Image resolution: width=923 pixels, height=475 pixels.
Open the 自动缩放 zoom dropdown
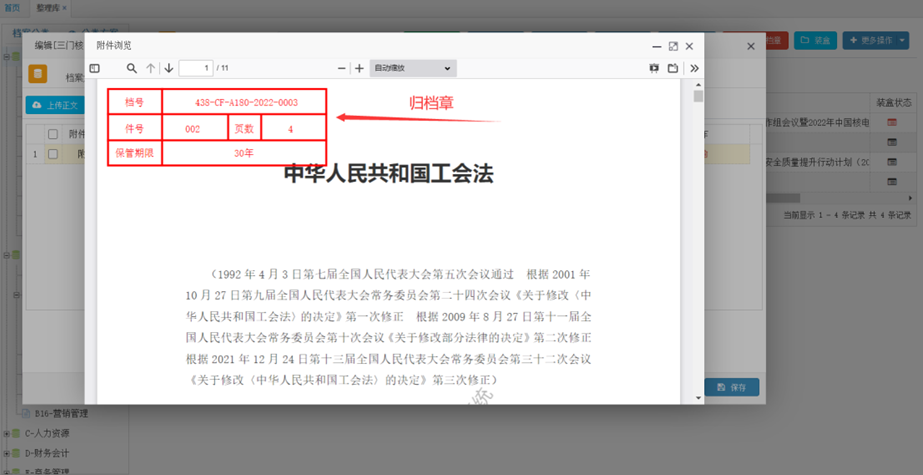click(413, 68)
